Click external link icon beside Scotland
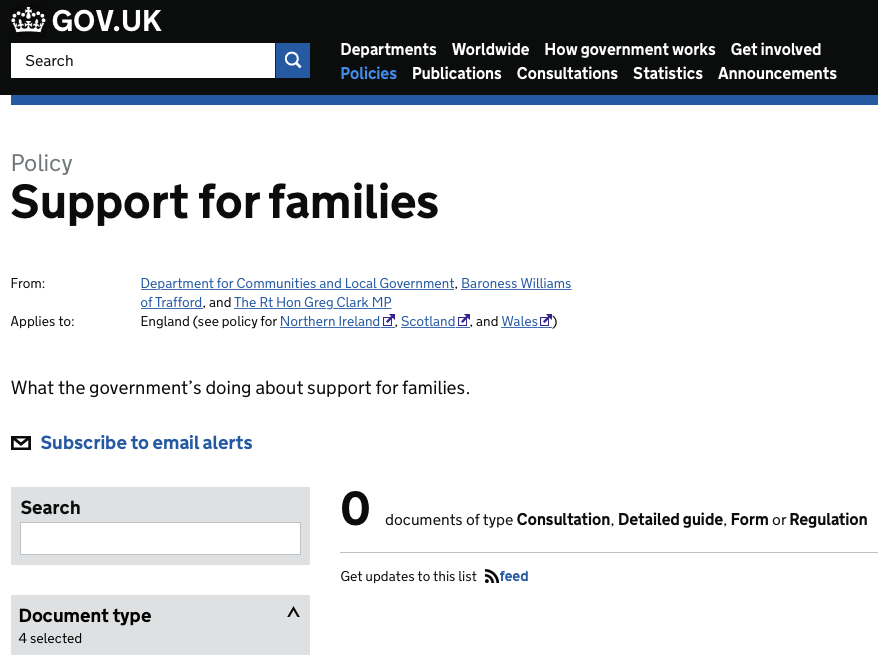 point(463,321)
